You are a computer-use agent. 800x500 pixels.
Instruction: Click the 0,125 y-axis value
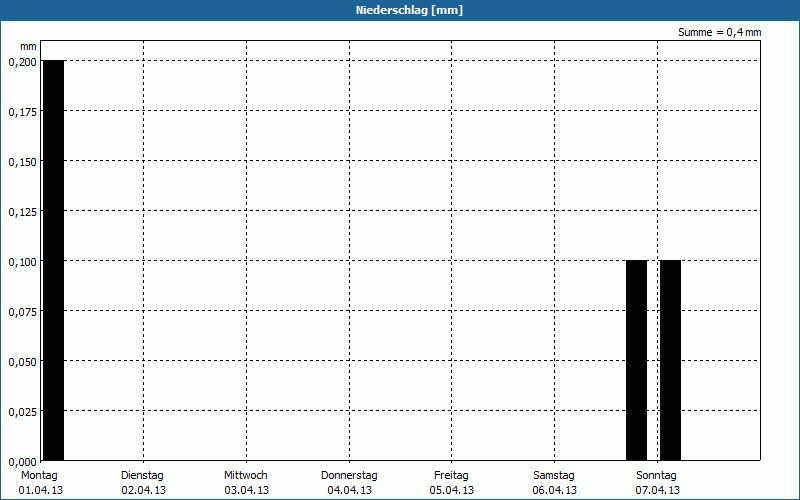point(22,212)
